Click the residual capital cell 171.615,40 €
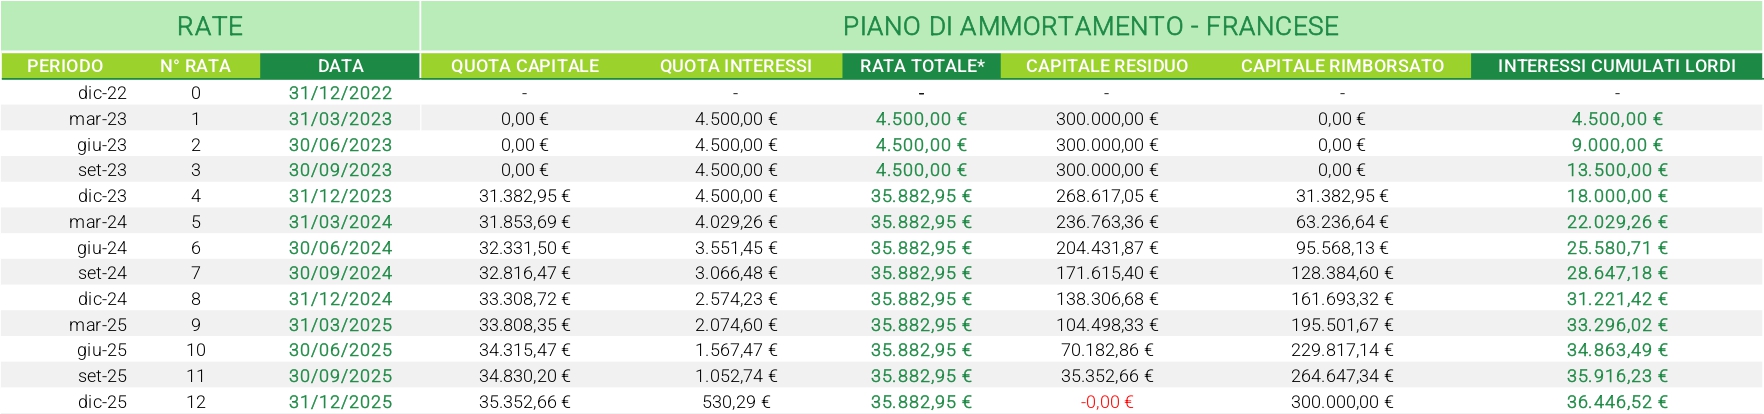1764x414 pixels. click(x=1107, y=273)
